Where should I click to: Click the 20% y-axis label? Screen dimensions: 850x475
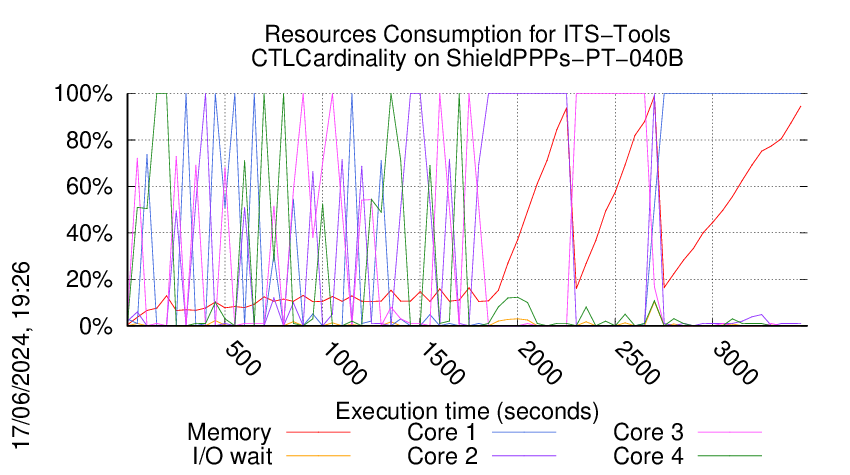pos(89,280)
